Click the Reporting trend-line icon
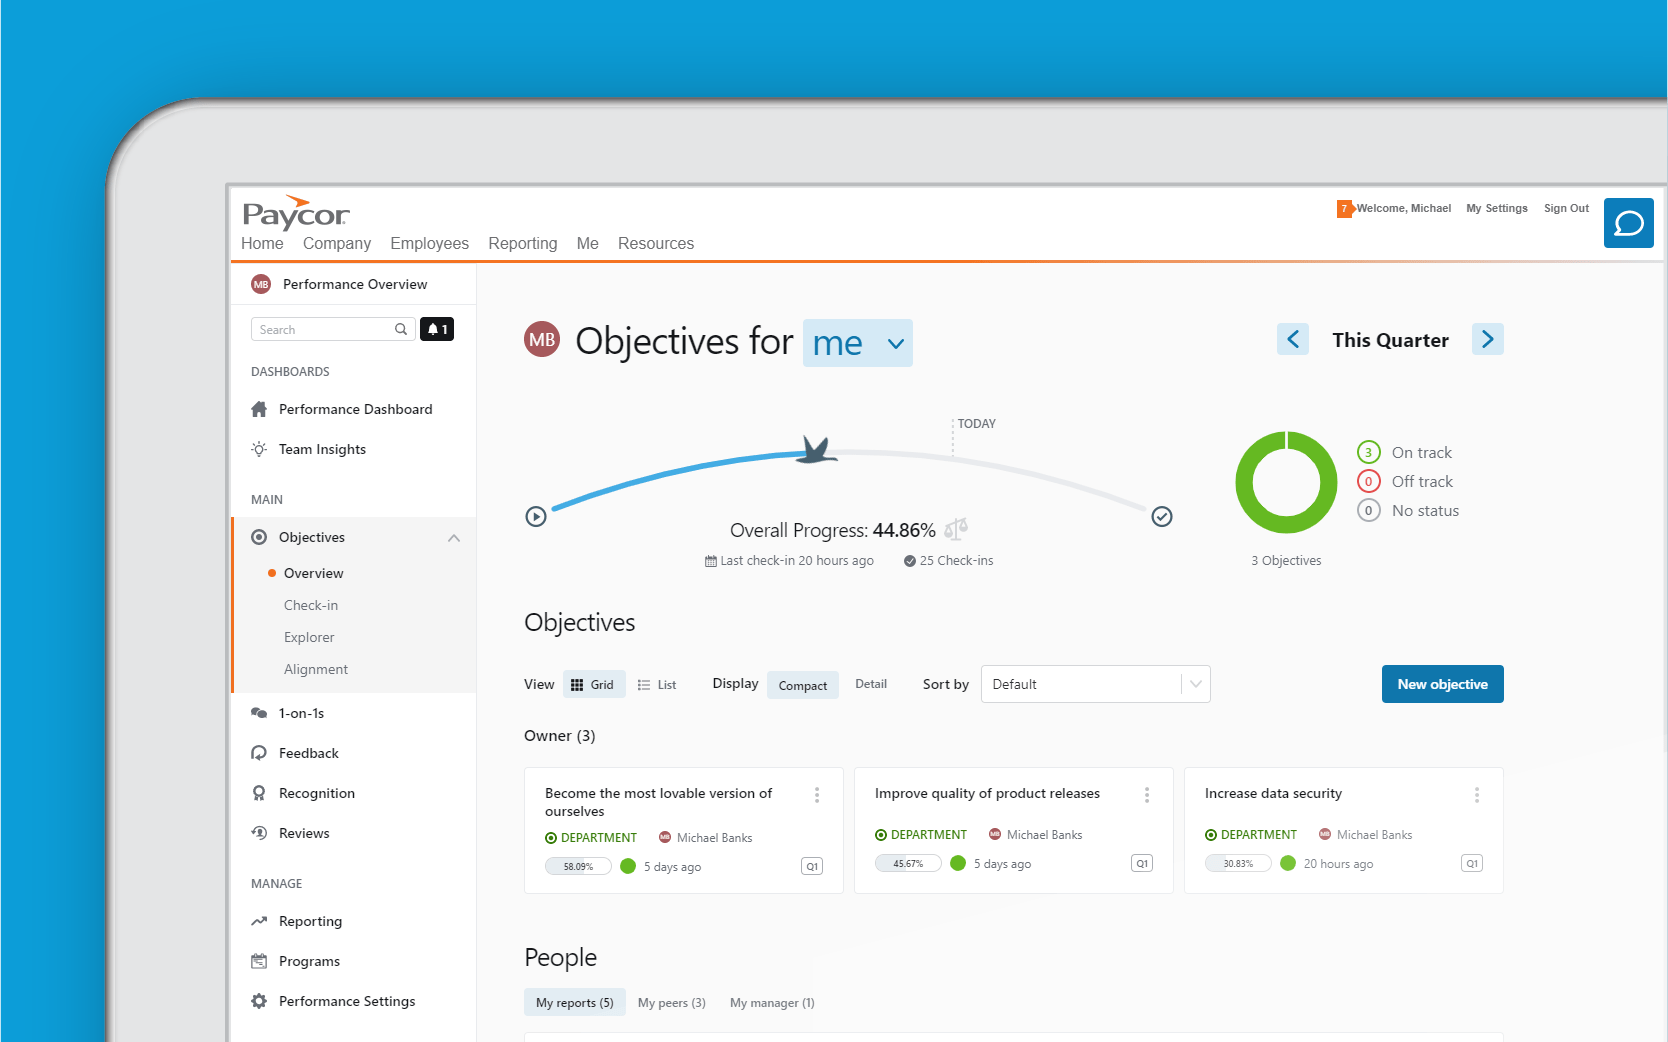This screenshot has width=1668, height=1042. (259, 921)
